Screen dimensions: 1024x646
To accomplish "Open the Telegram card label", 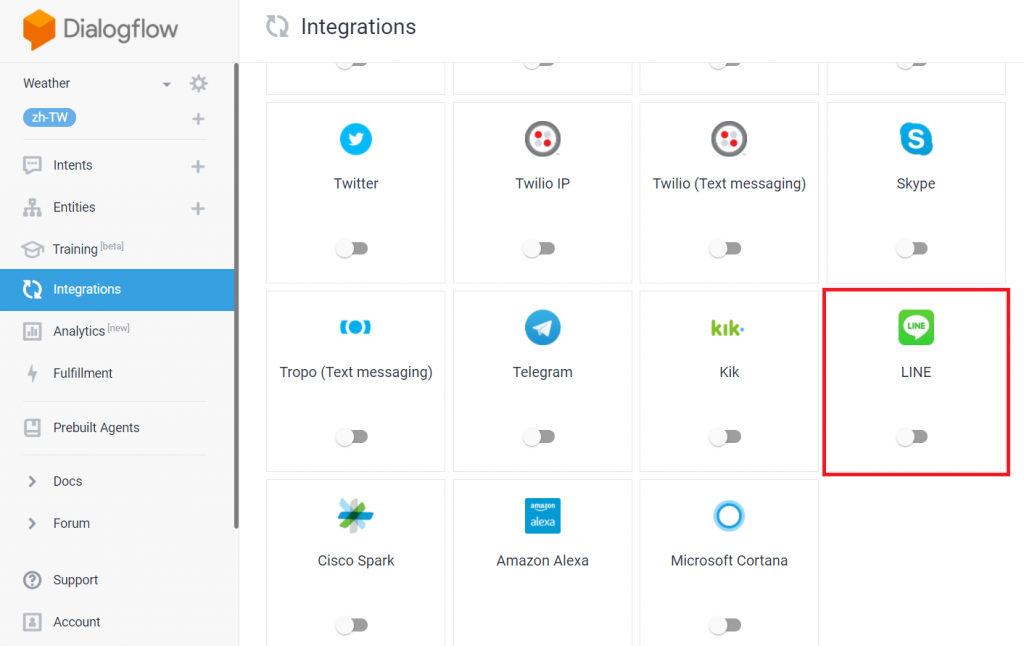I will point(543,372).
